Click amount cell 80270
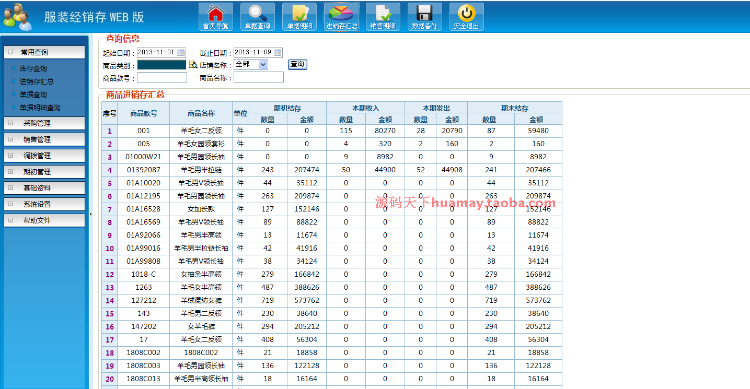750x389 pixels. pos(385,131)
